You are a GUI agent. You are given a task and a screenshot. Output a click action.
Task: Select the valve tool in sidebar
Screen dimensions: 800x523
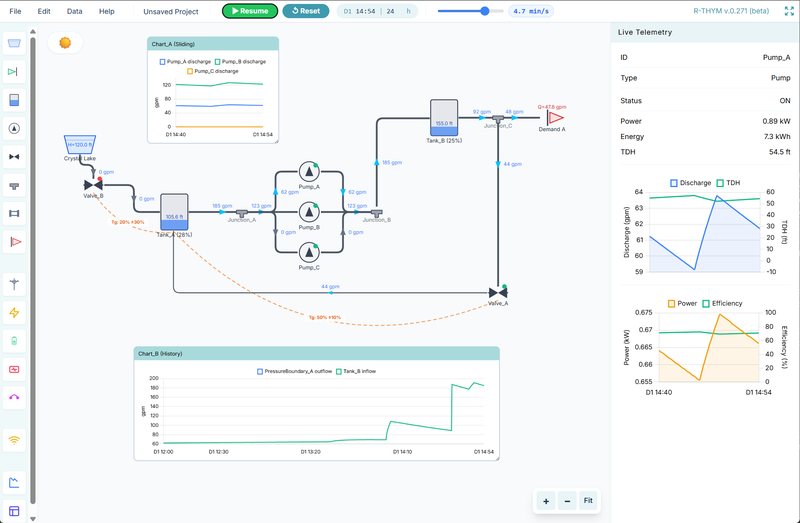click(14, 157)
